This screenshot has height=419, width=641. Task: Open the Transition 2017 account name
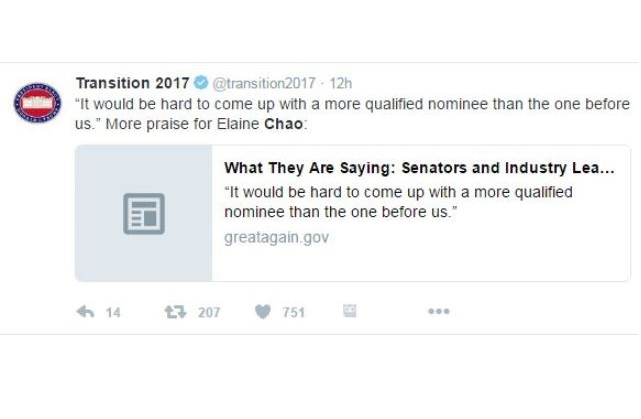(132, 83)
